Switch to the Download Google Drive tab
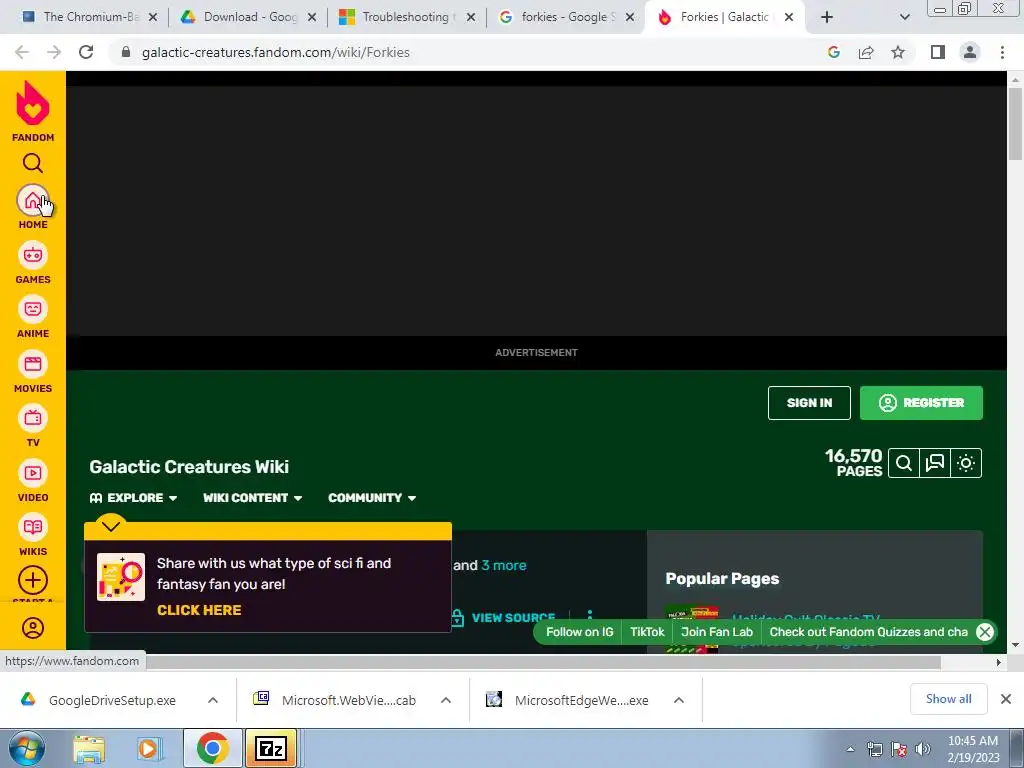This screenshot has width=1024, height=768. [x=248, y=17]
